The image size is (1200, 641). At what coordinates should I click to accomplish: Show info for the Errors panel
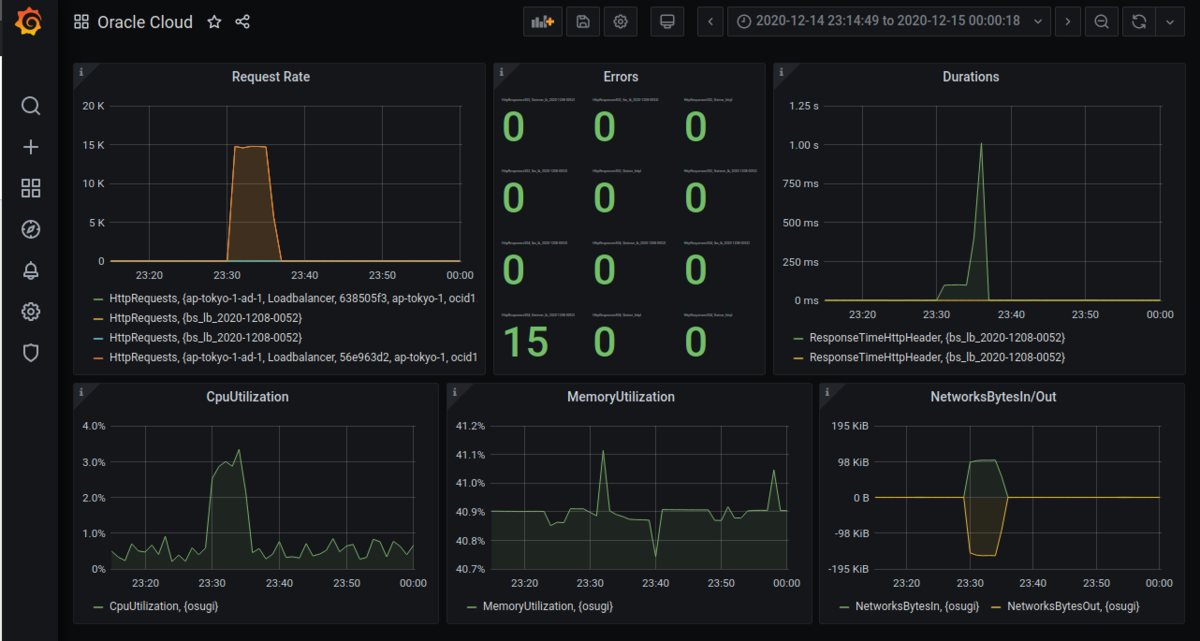(x=501, y=72)
